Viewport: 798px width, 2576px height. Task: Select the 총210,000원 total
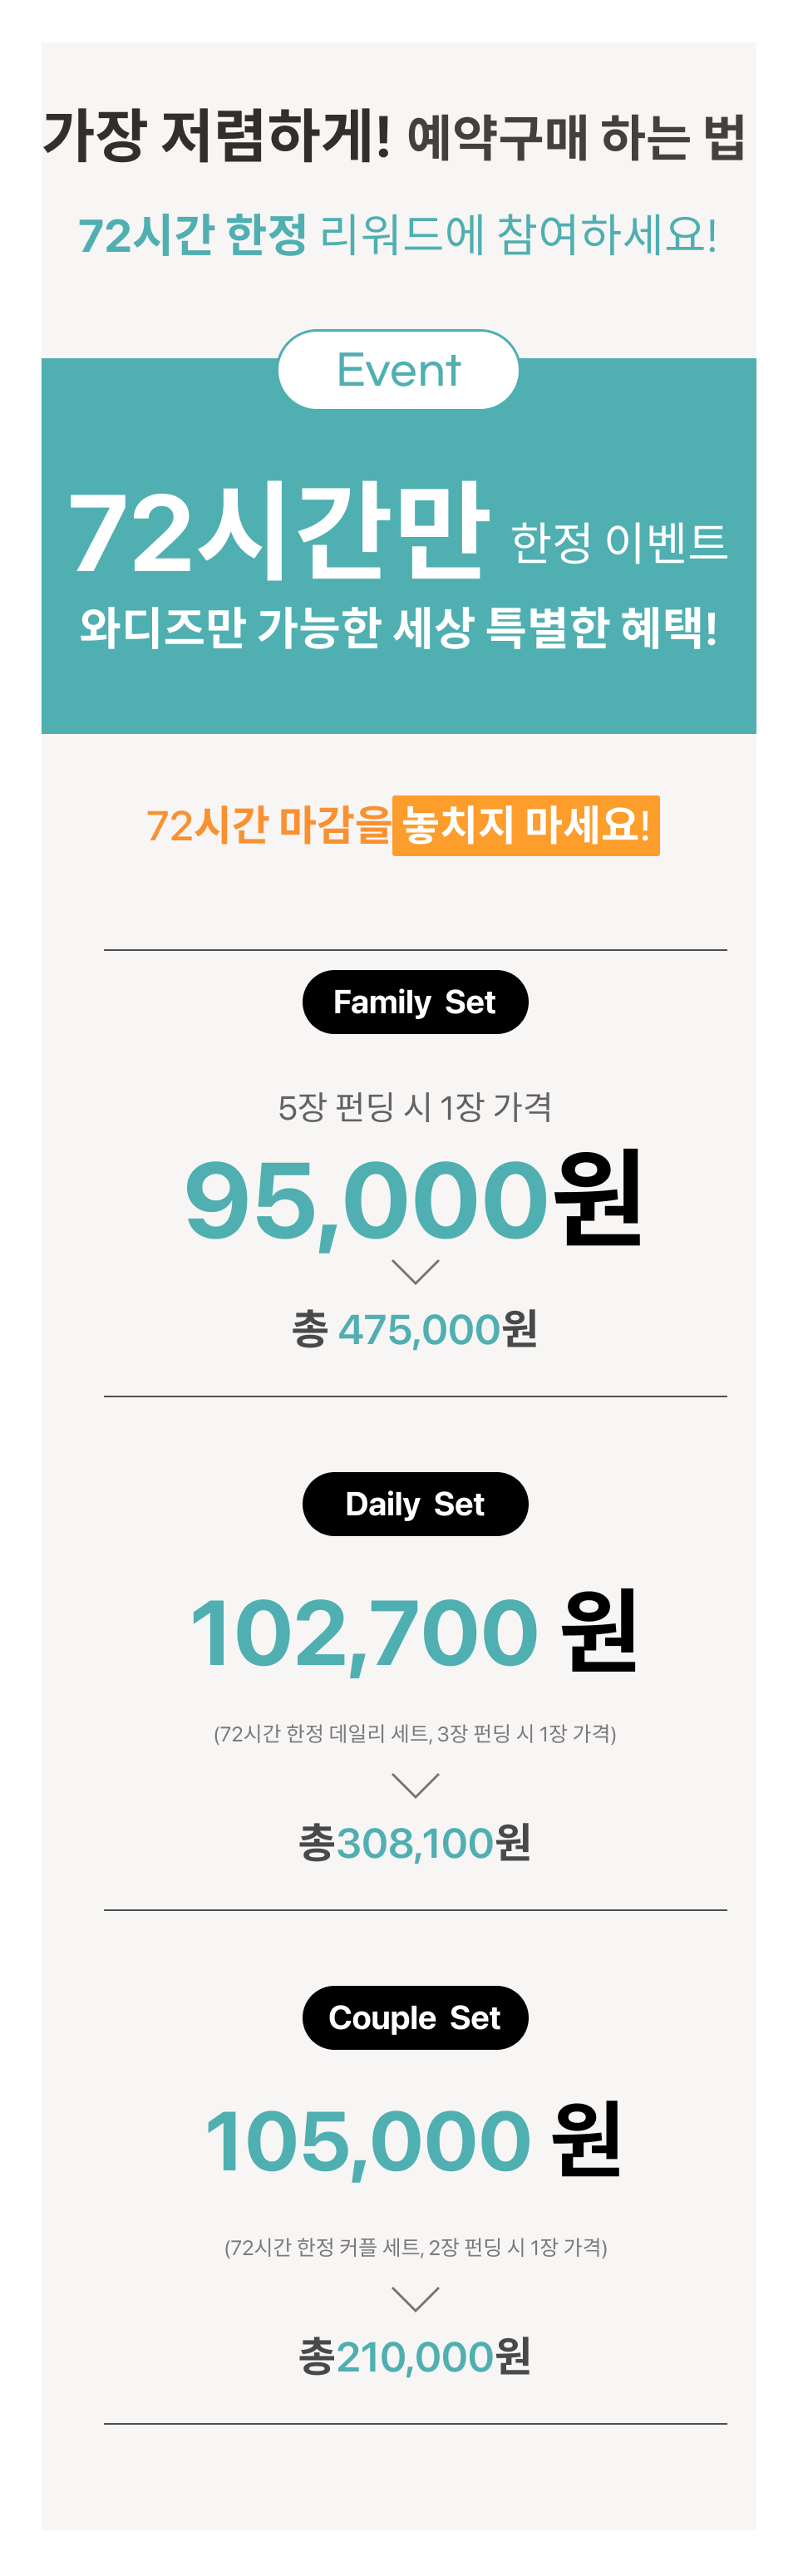pyautogui.click(x=415, y=2357)
